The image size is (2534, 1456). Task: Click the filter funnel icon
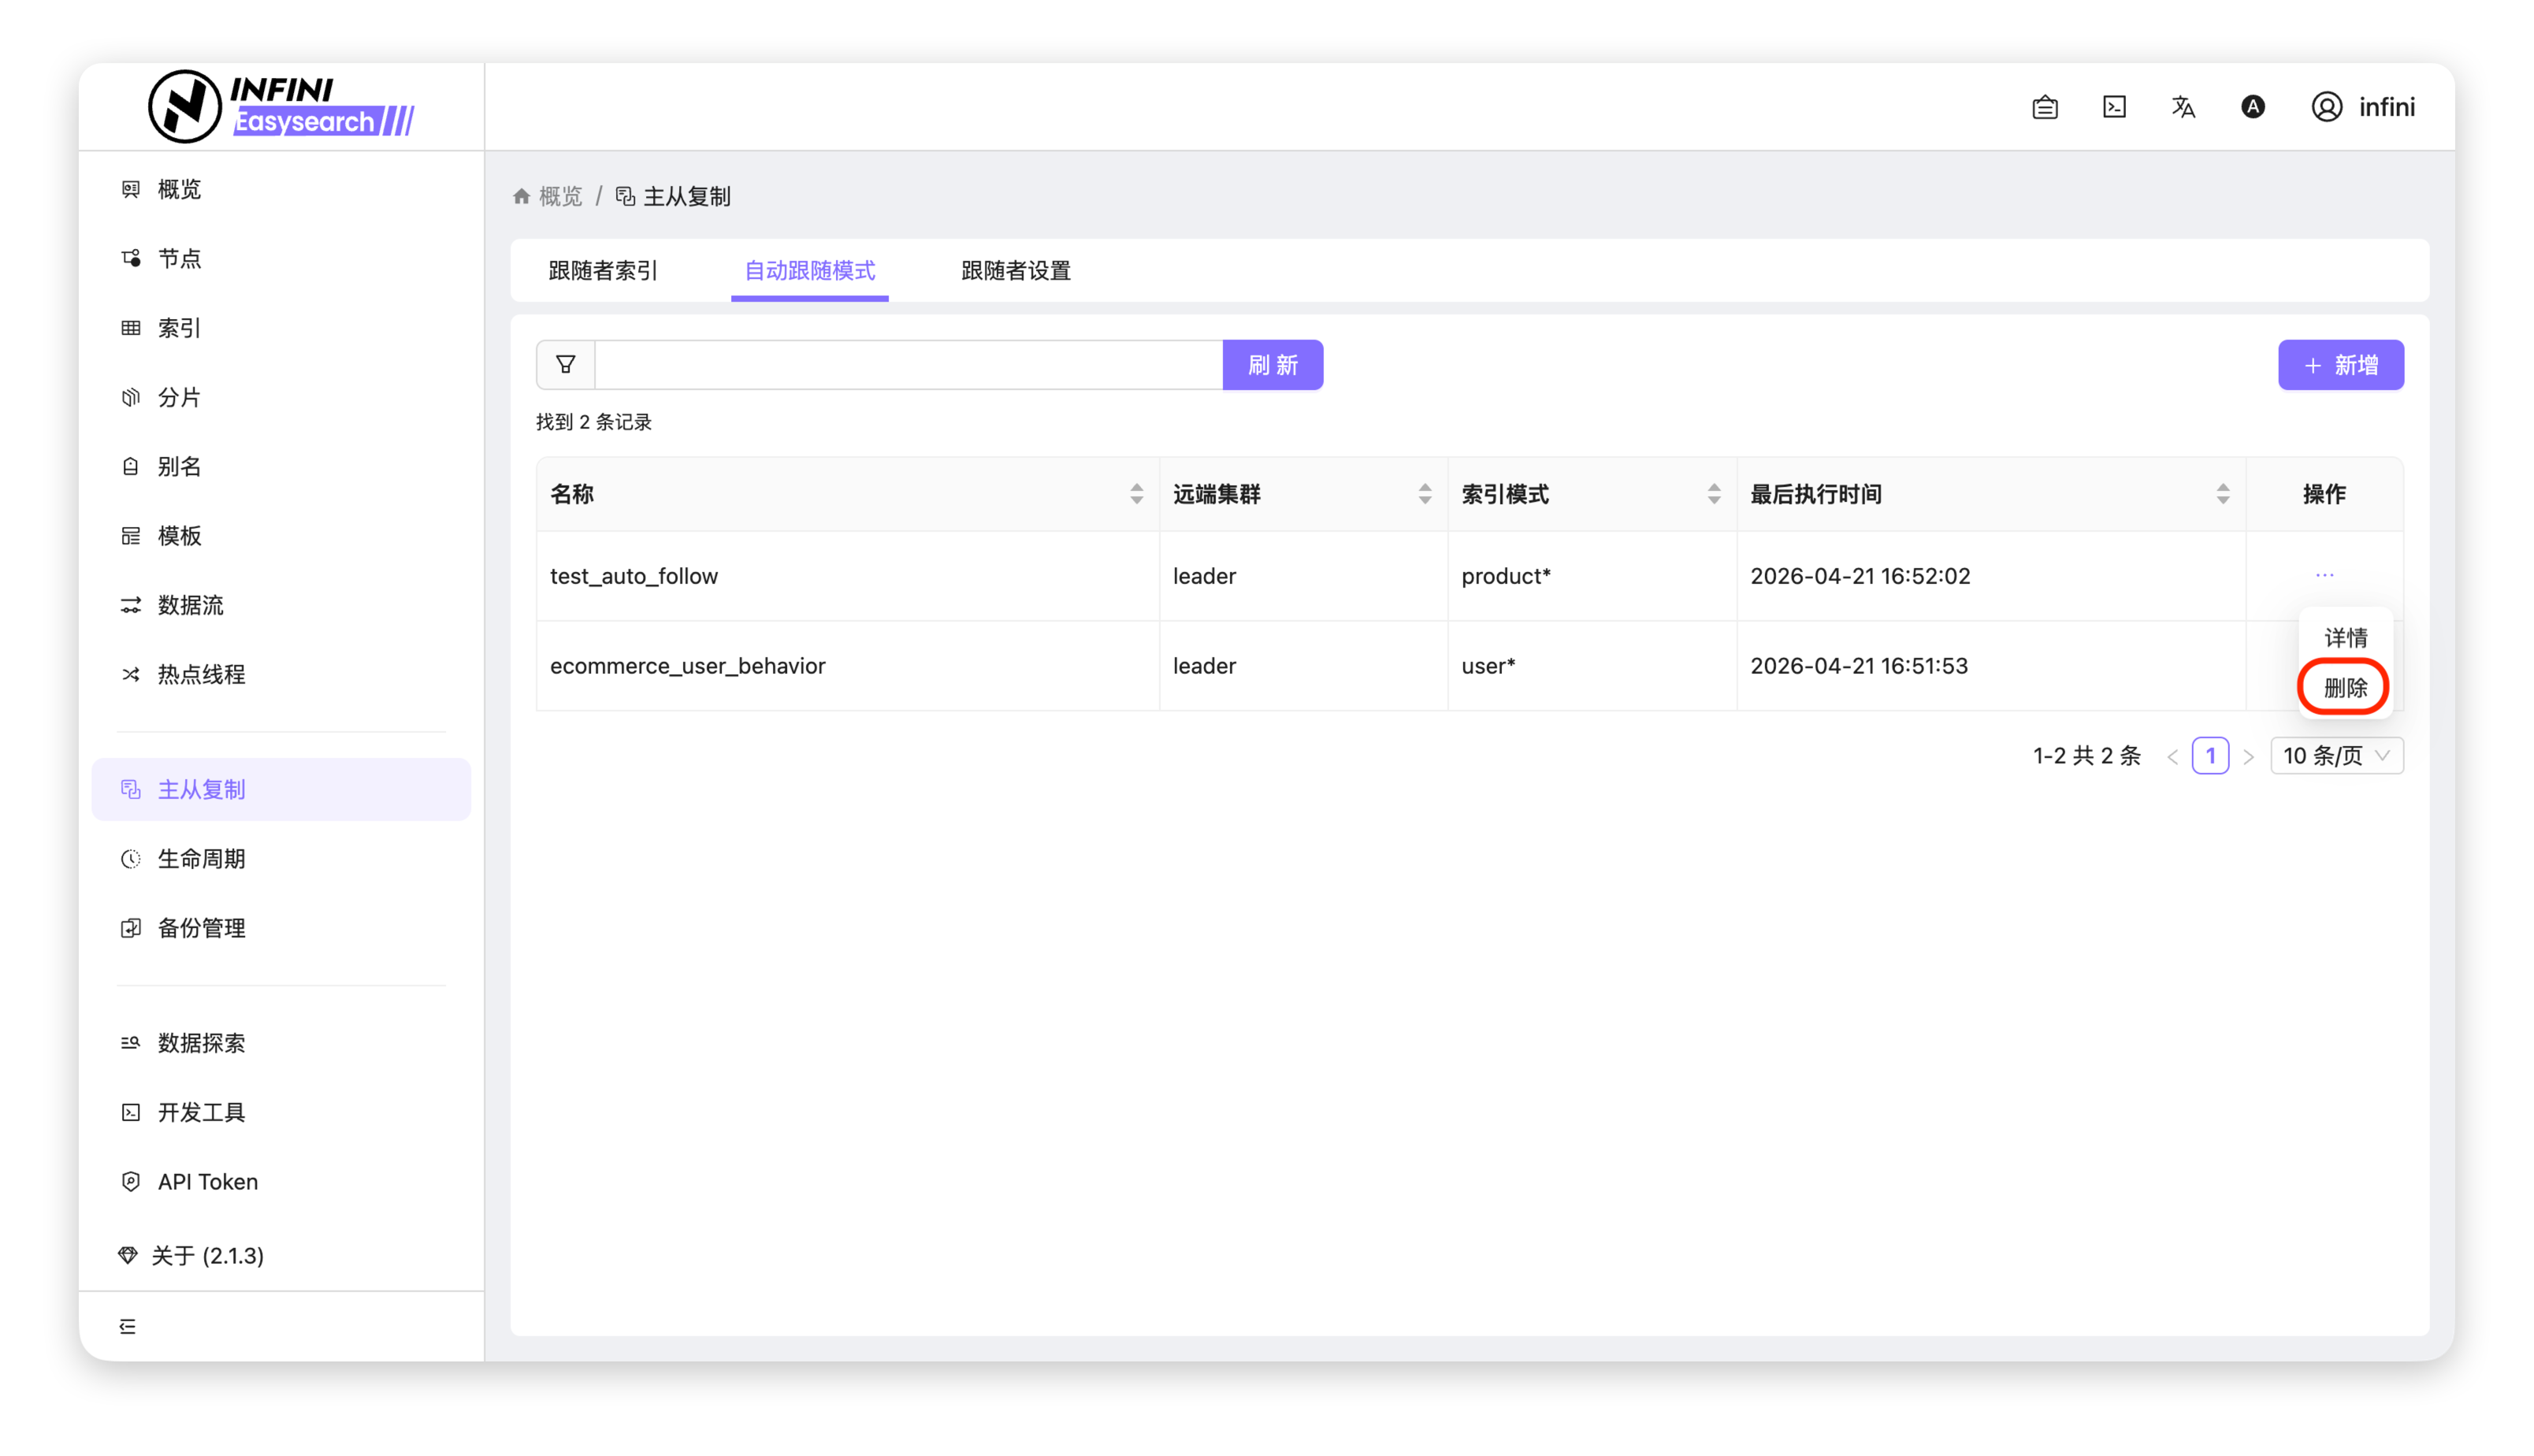click(x=565, y=365)
